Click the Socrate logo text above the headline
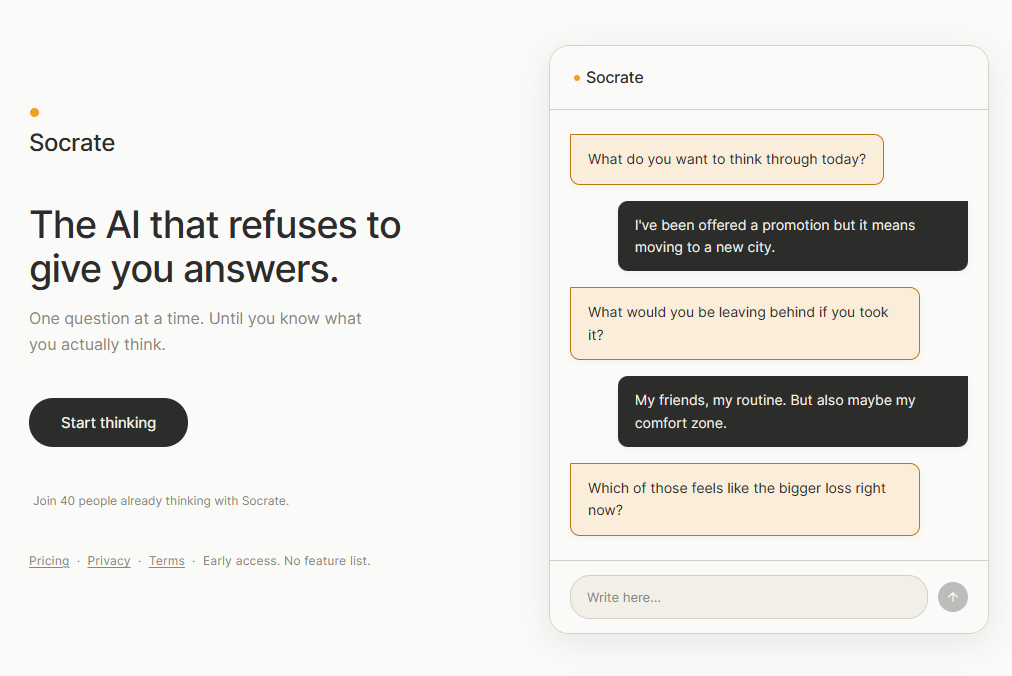1012x676 pixels. pos(72,143)
